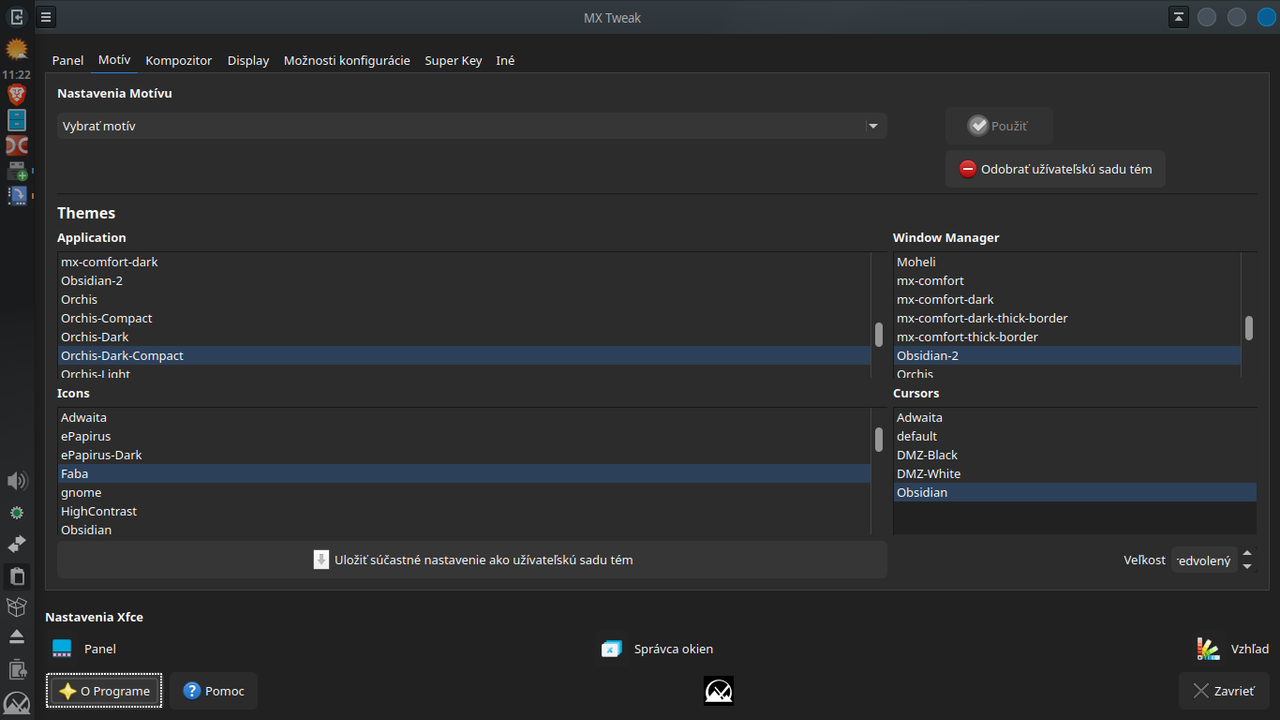Click Uložiť súčastné nastavenie save button
The image size is (1280, 720).
pyautogui.click(x=472, y=560)
